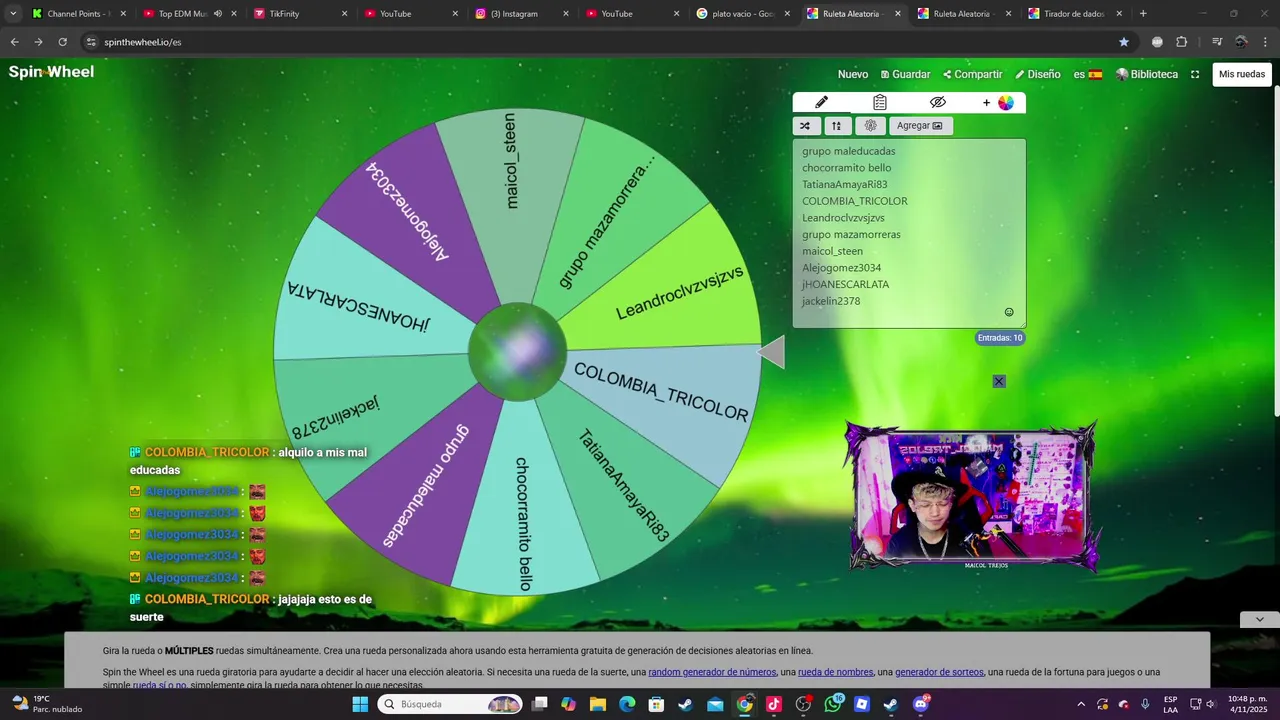The image size is (1280, 720).
Task: Follow the 'random generador de números' link
Action: point(712,672)
